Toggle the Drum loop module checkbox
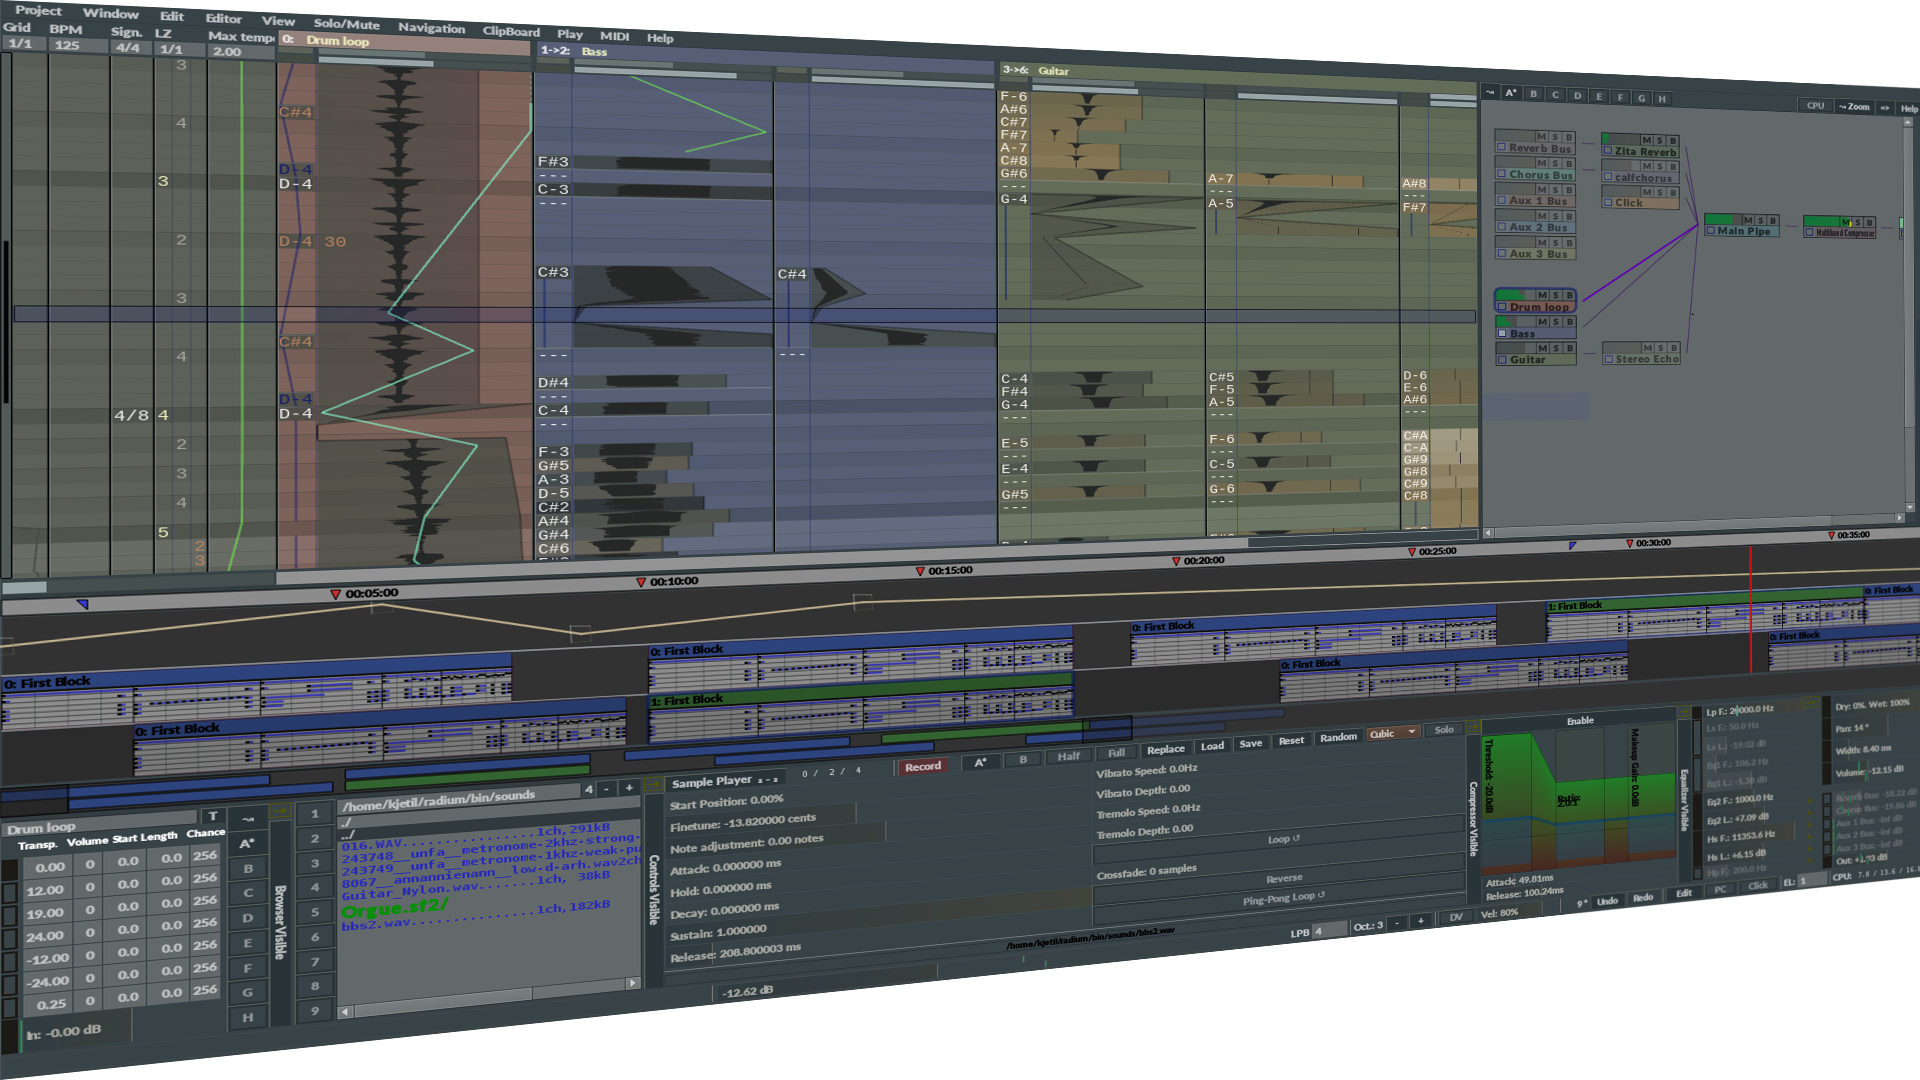The height and width of the screenshot is (1080, 1920). click(x=1502, y=307)
